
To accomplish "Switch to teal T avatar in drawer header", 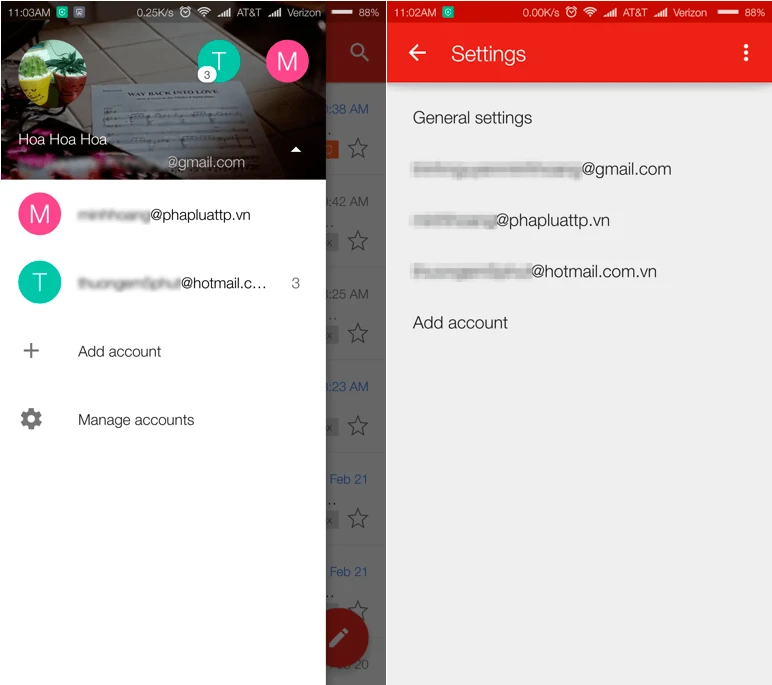I will click(x=219, y=61).
